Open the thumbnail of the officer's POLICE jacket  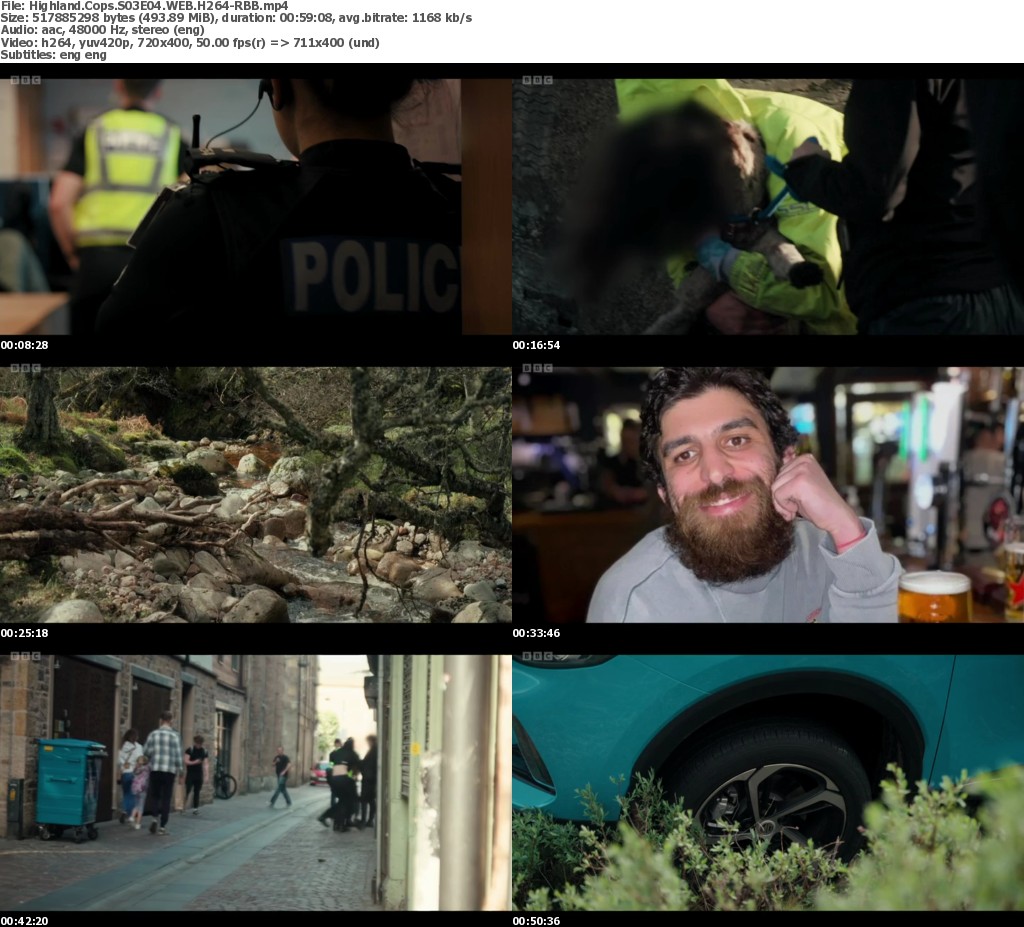256,206
